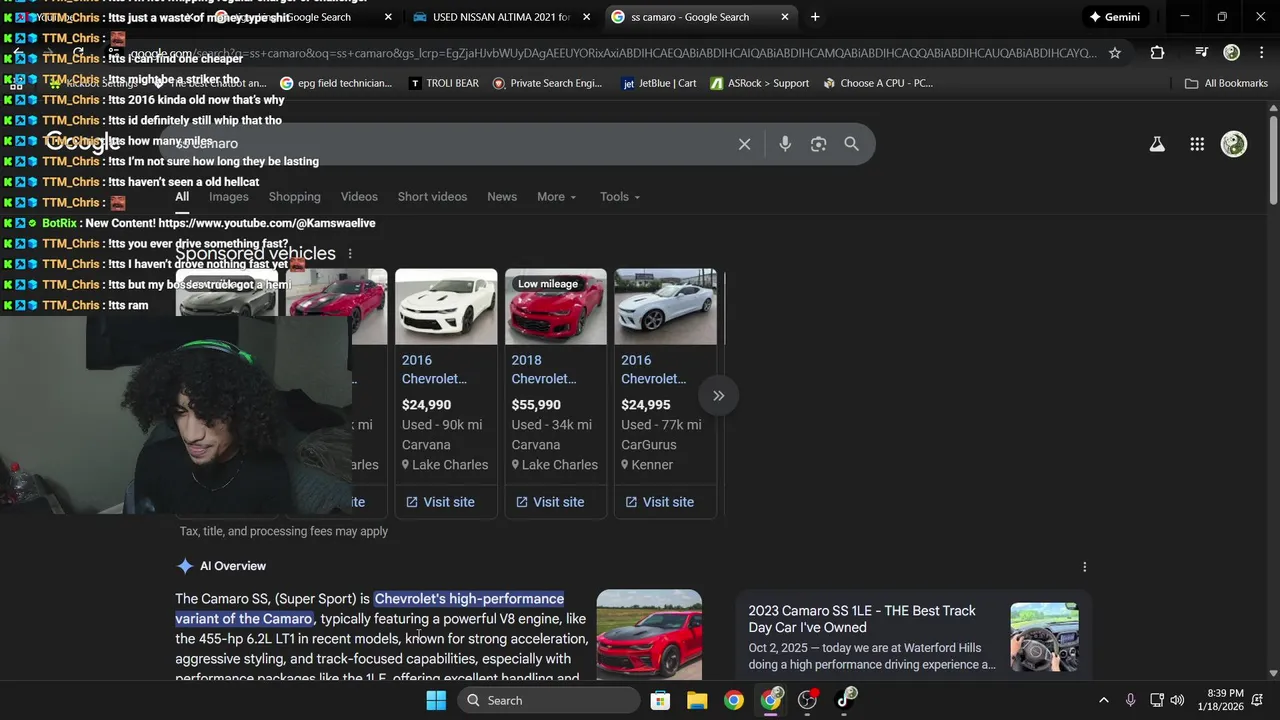Viewport: 1280px width, 720px height.
Task: Open the $24,990 2016 Chevrolet listing title
Action: pyautogui.click(x=434, y=369)
